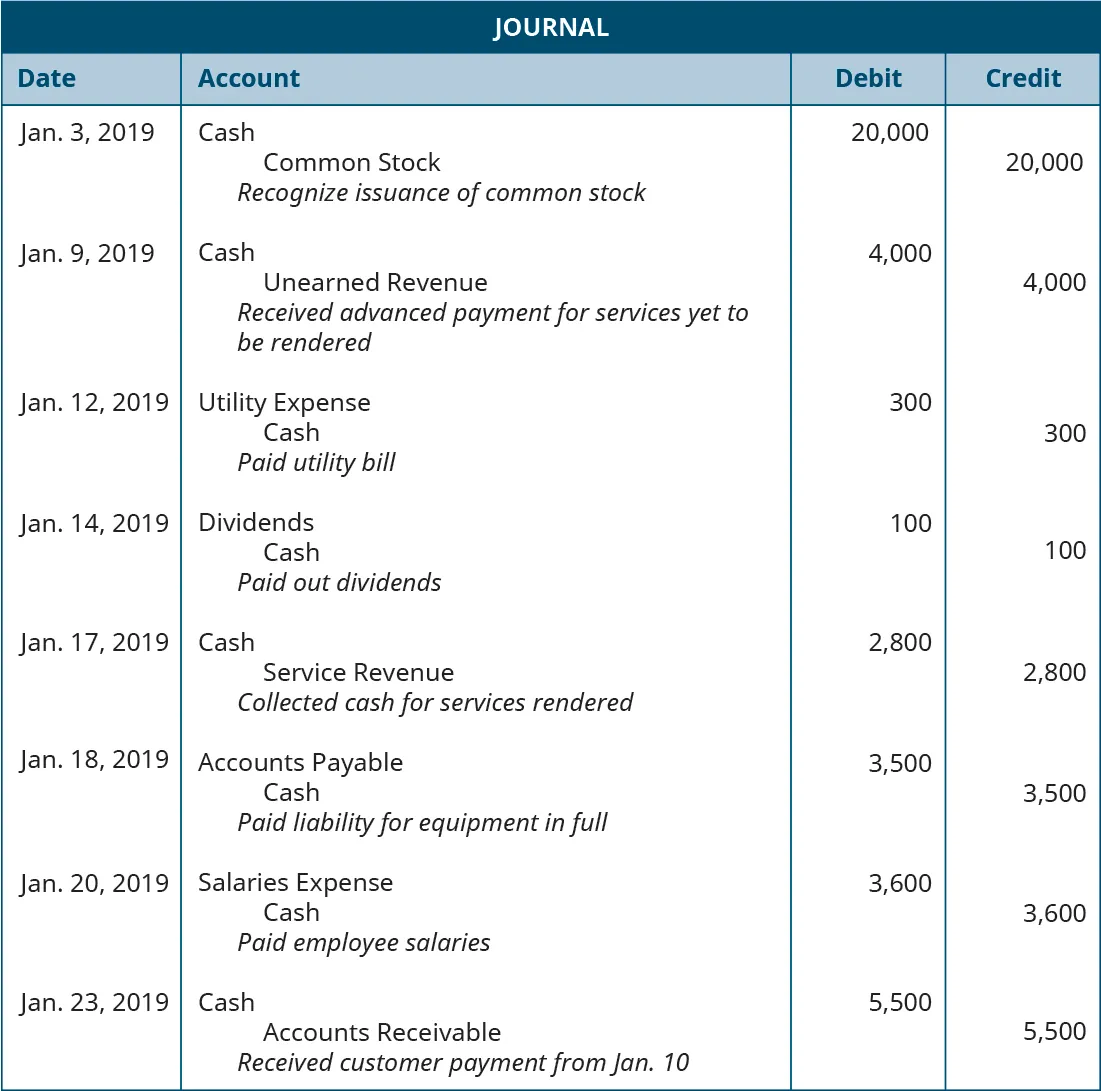Click the JOURNAL title header

[550, 27]
